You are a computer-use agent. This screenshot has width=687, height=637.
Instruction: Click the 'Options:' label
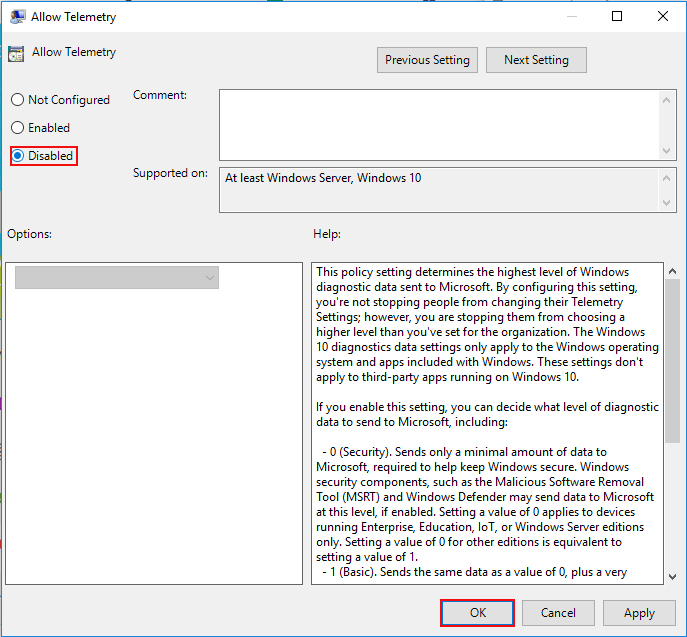click(29, 234)
